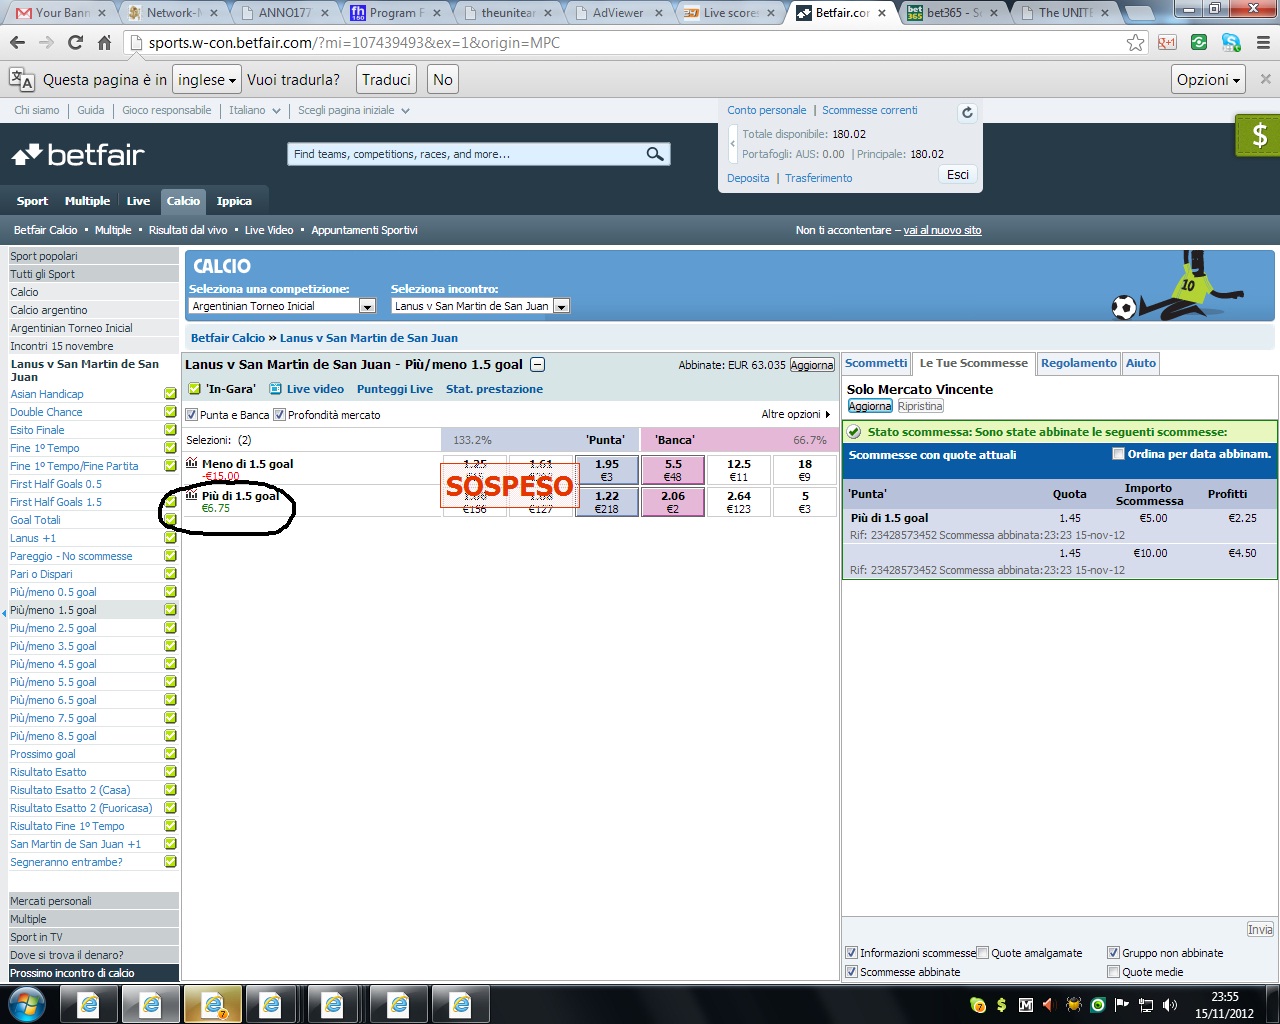The image size is (1280, 1024).
Task: Click the Ripristina button
Action: [920, 406]
